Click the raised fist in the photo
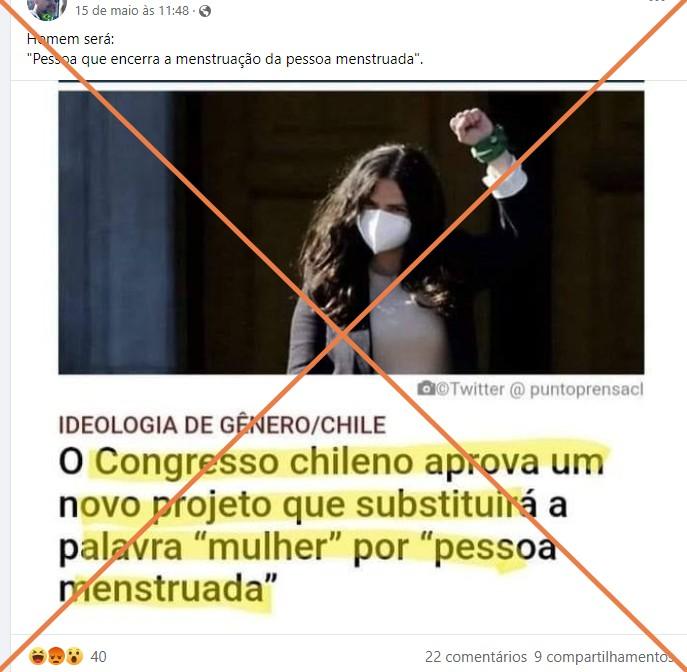 point(471,124)
